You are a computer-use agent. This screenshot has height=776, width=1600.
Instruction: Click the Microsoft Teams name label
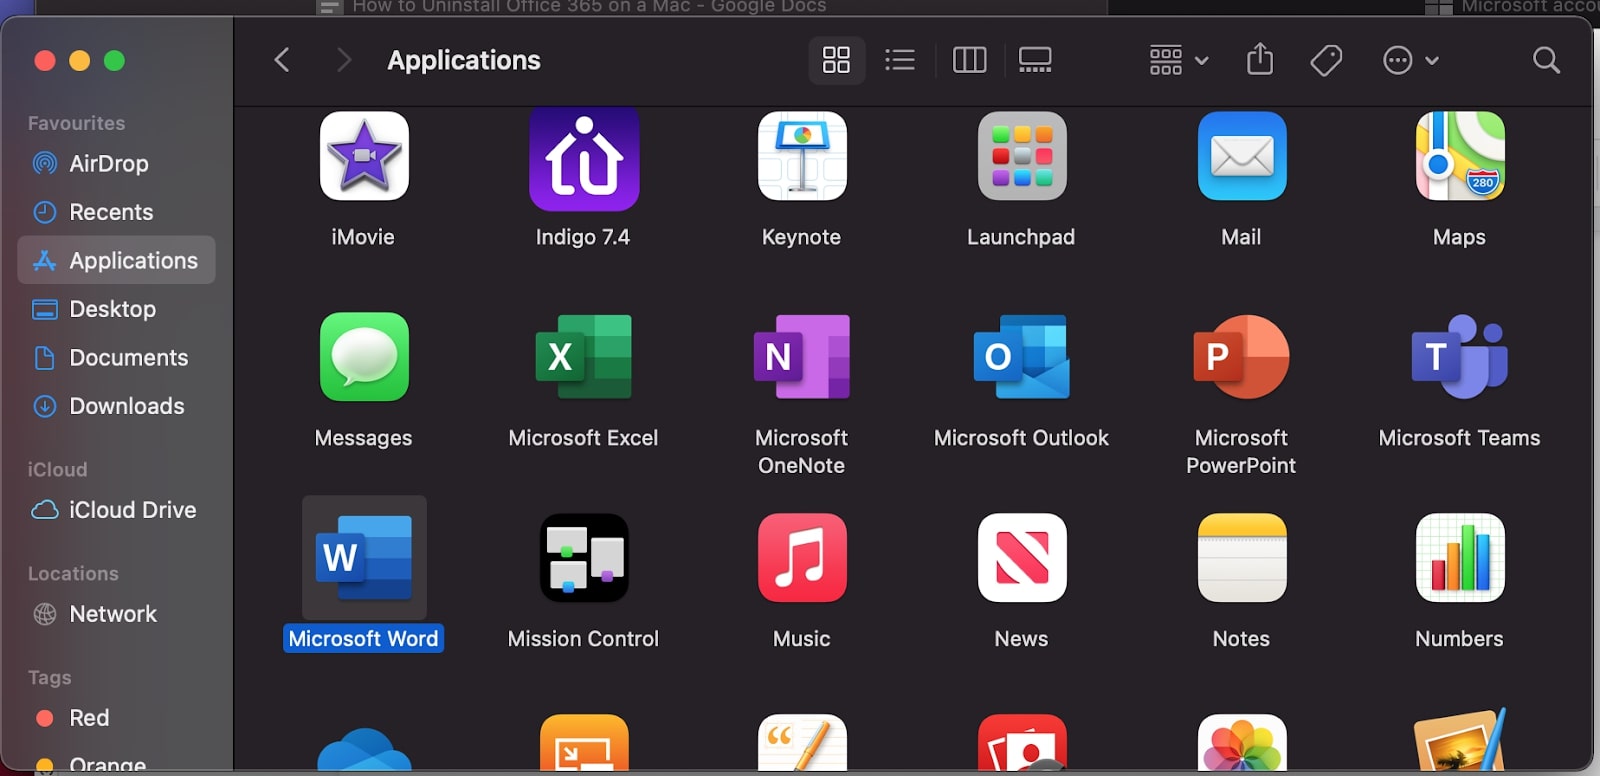point(1460,438)
